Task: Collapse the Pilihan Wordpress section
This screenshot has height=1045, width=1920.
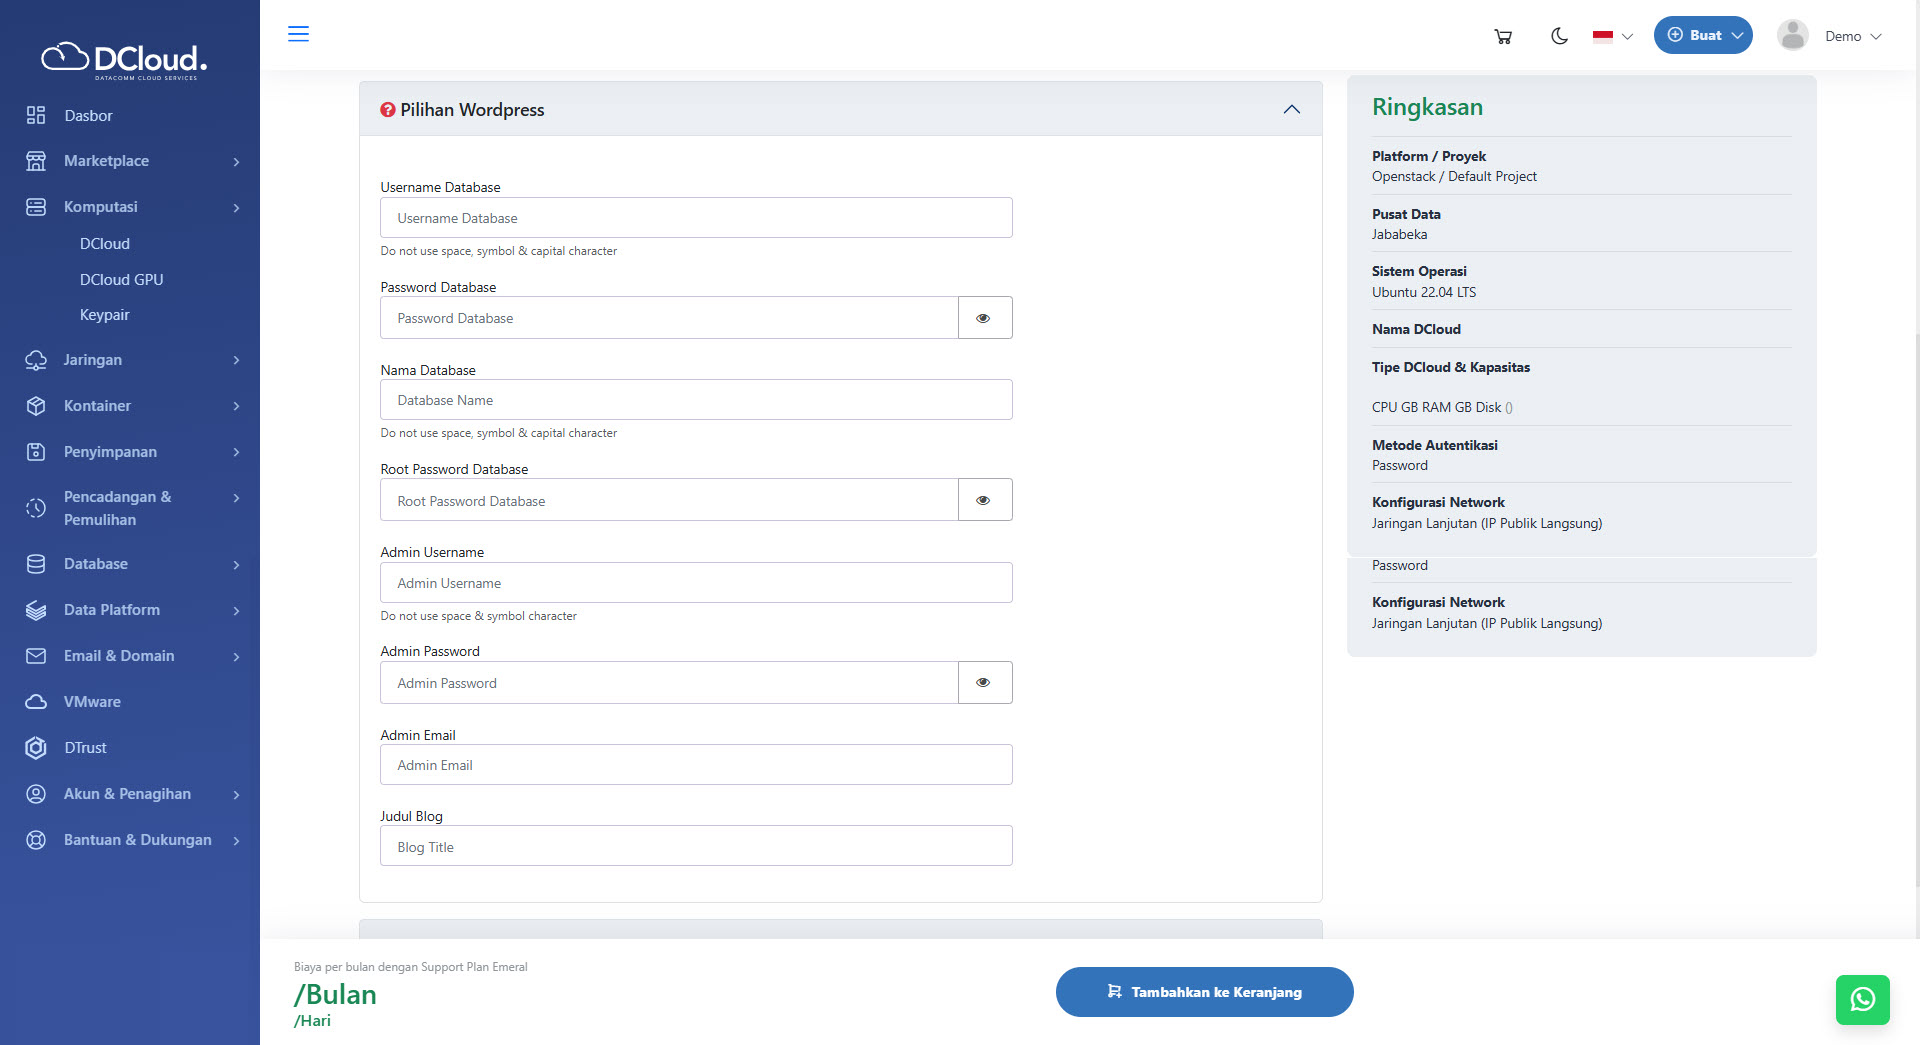Action: click(x=1291, y=110)
